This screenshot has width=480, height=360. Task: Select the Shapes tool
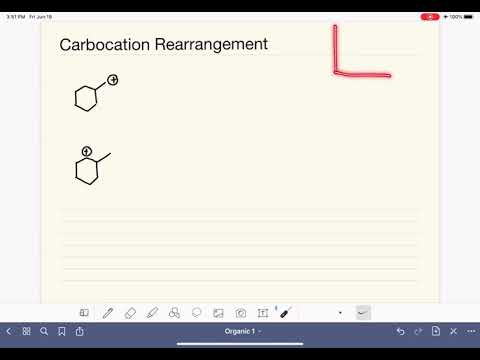174,313
